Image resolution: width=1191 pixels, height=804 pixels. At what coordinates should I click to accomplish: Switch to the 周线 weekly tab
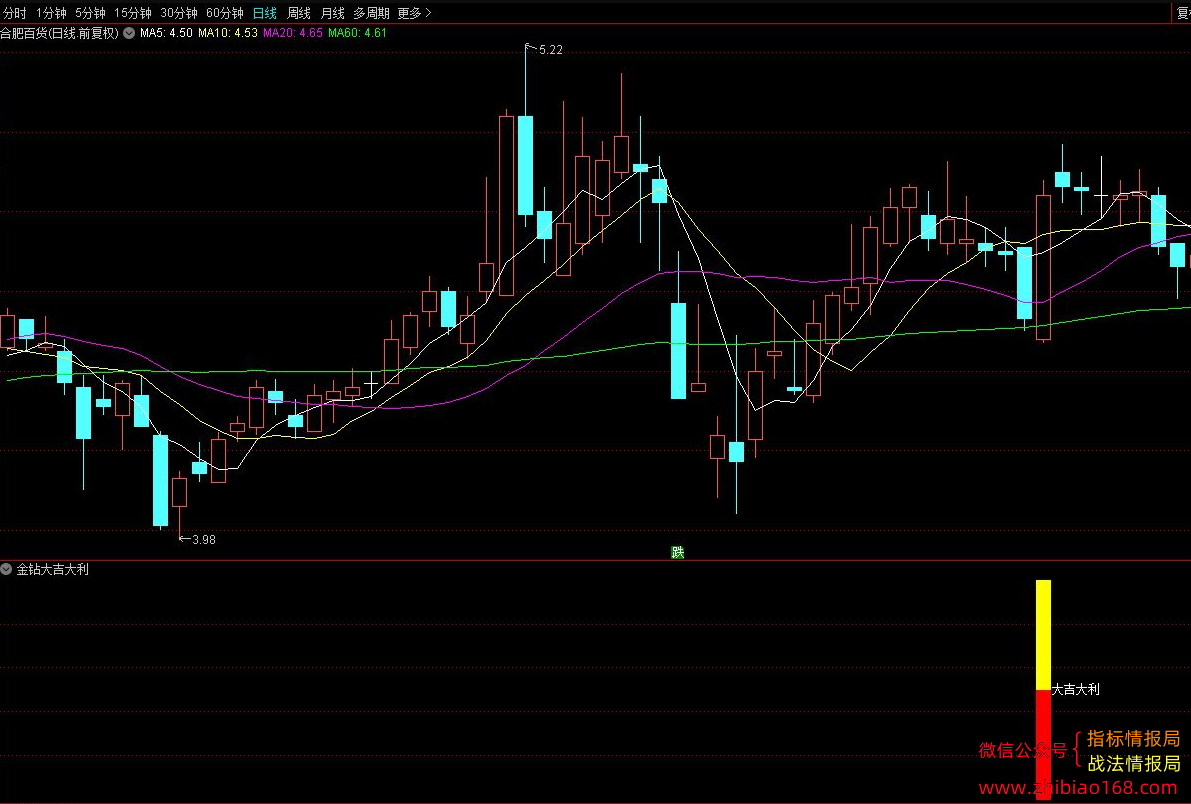(299, 13)
